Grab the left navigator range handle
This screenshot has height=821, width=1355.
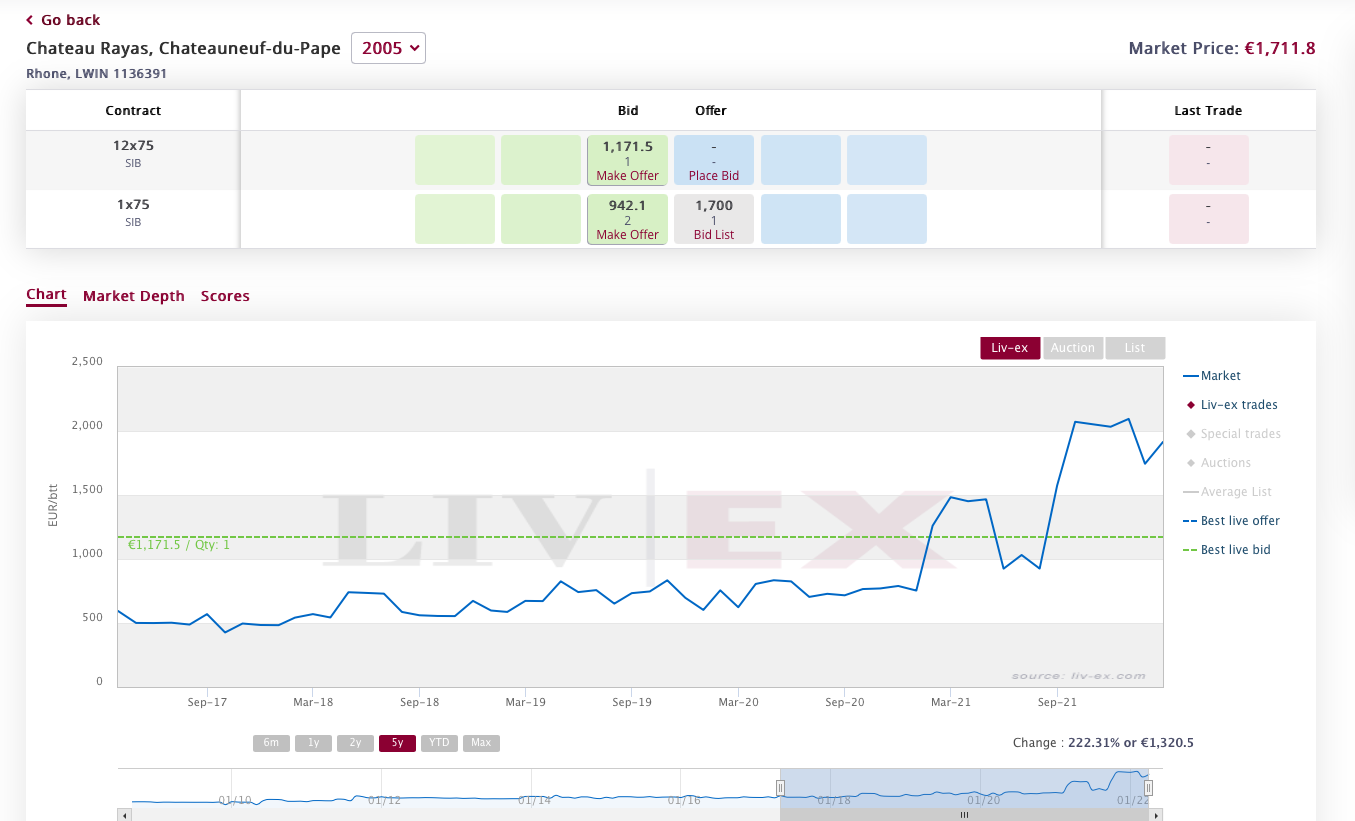pyautogui.click(x=780, y=788)
